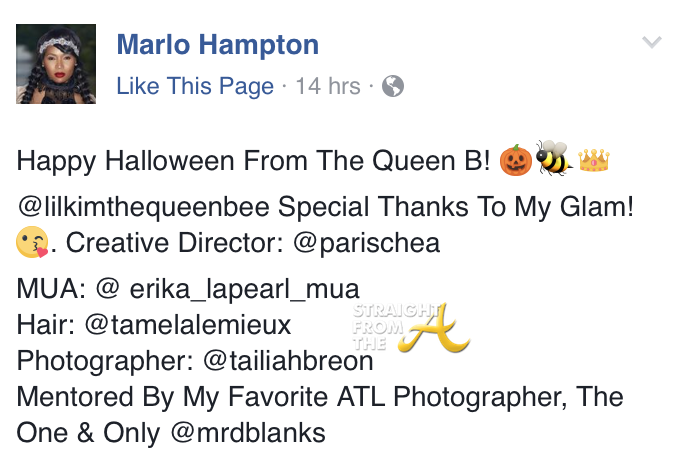Viewport: 681px width, 474px height.
Task: Click the Happy Halloween From The Queen B text
Action: pyautogui.click(x=253, y=161)
